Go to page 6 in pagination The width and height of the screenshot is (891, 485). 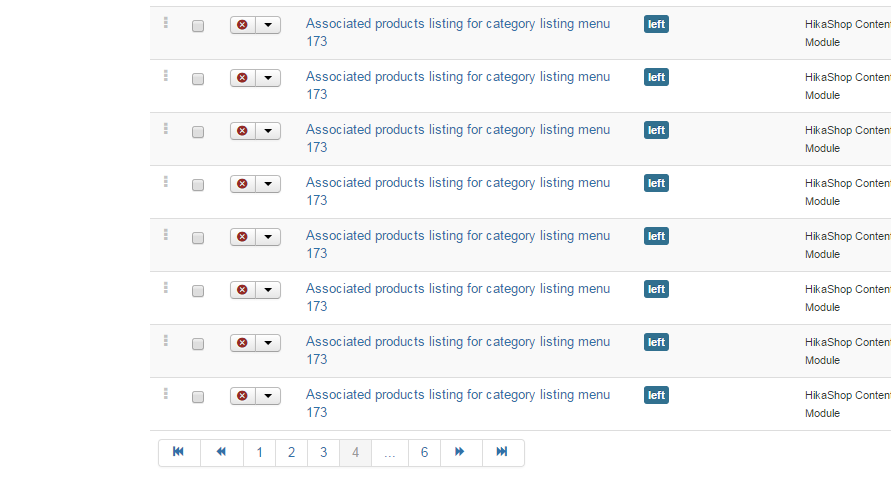point(424,452)
